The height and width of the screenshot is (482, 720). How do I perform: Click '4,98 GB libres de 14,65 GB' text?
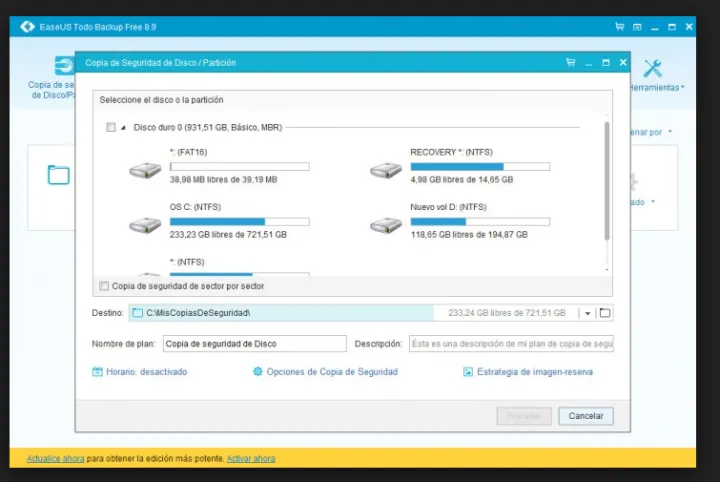point(461,179)
